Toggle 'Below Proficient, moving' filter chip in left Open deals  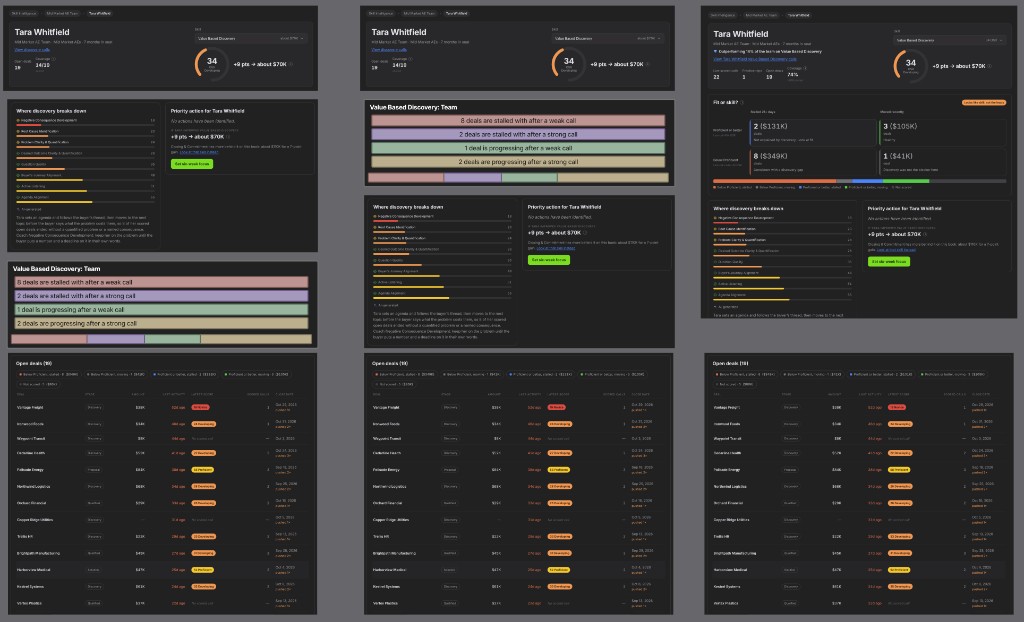tap(114, 374)
